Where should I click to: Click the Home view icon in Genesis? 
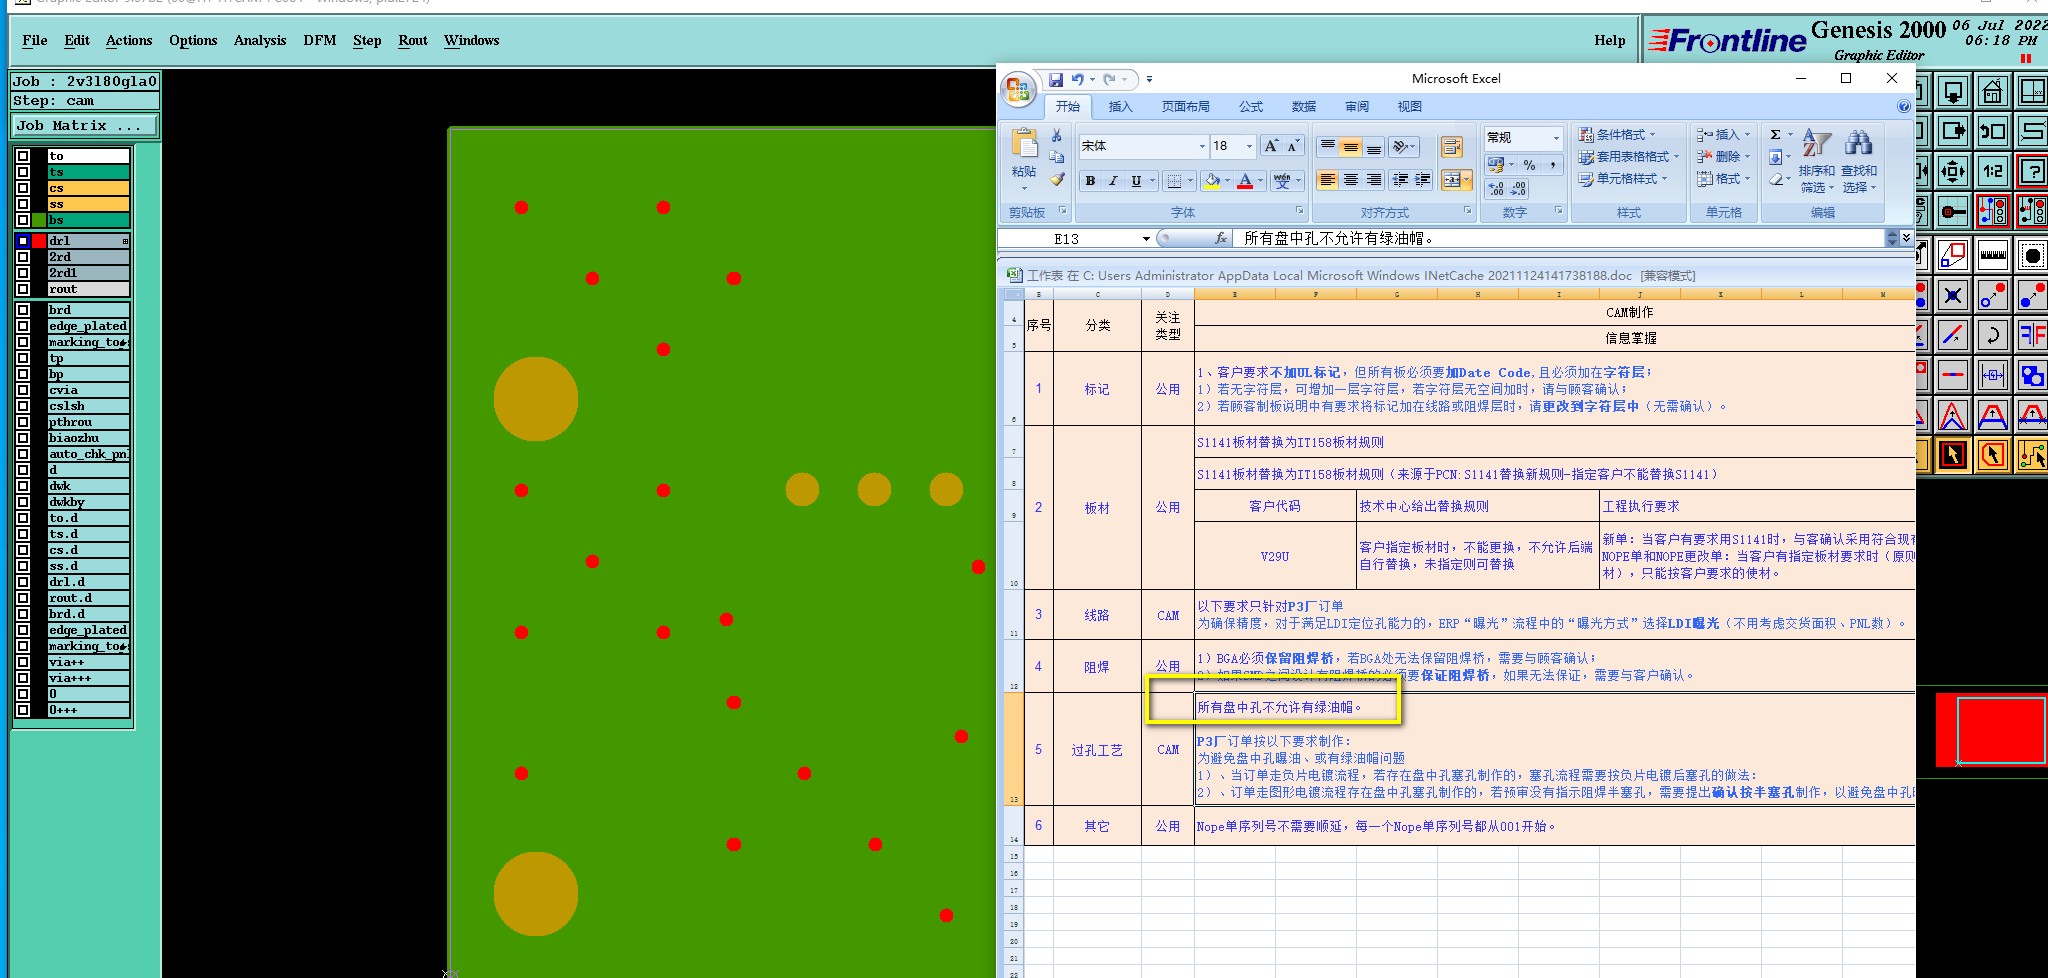(x=1992, y=92)
